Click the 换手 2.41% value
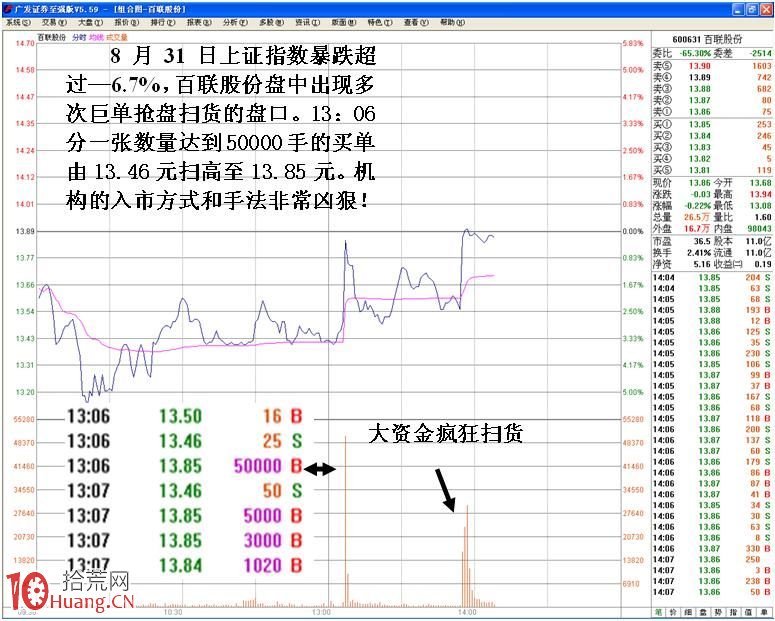 tap(698, 253)
